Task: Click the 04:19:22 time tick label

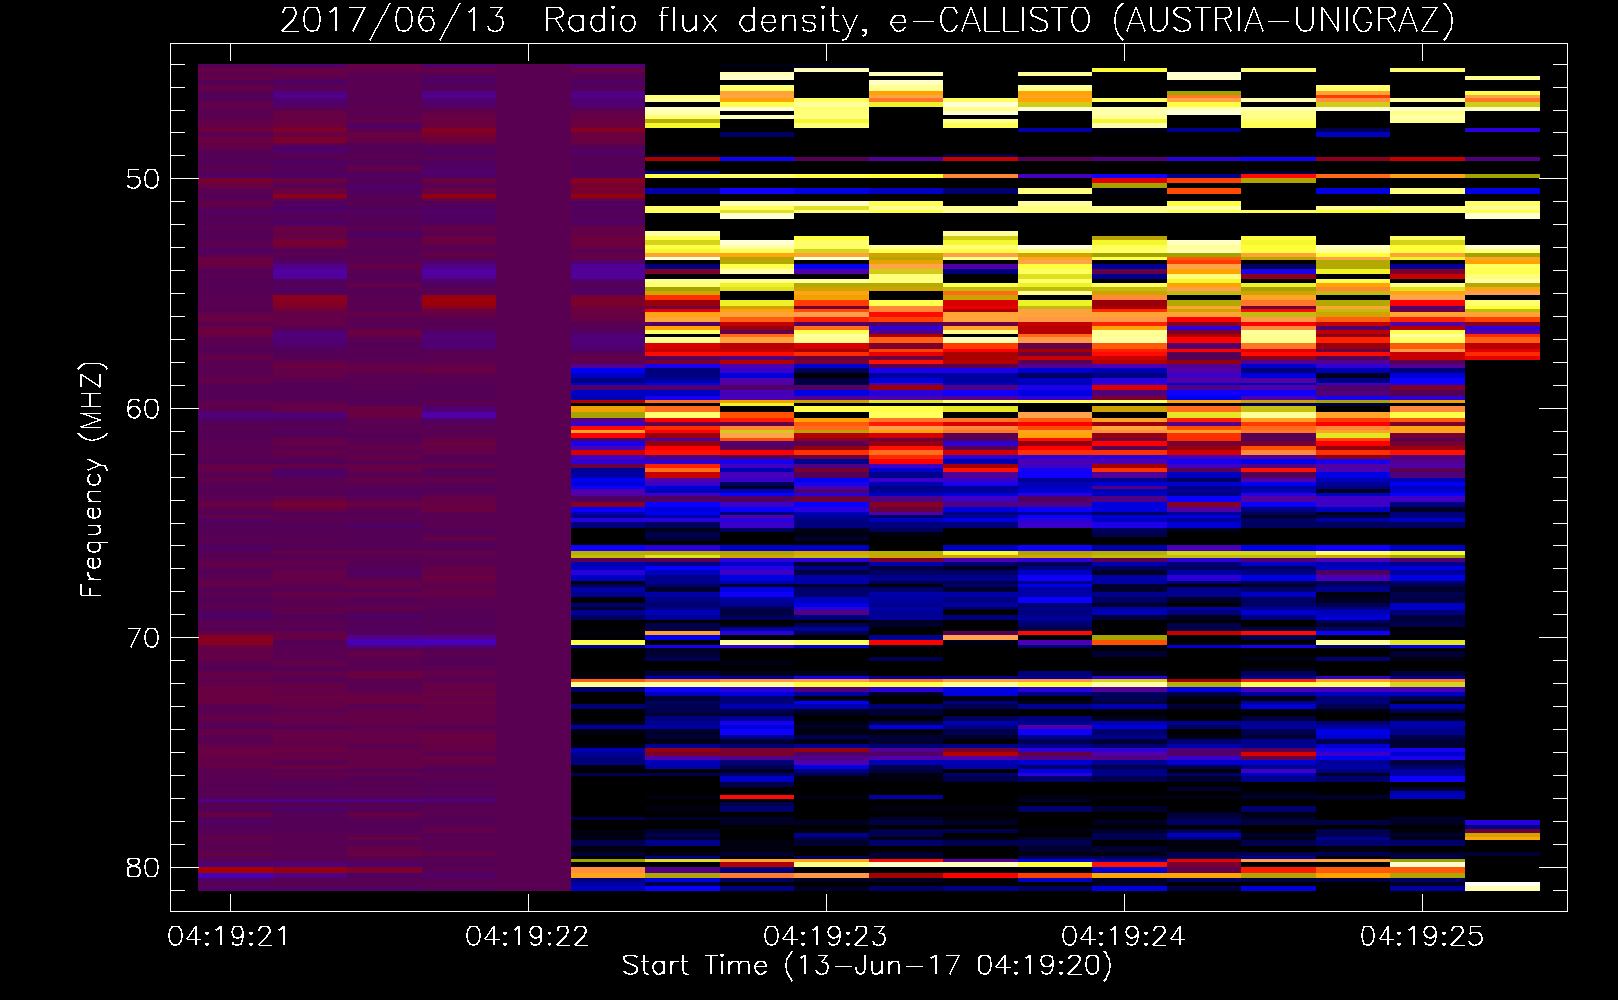Action: coord(527,937)
